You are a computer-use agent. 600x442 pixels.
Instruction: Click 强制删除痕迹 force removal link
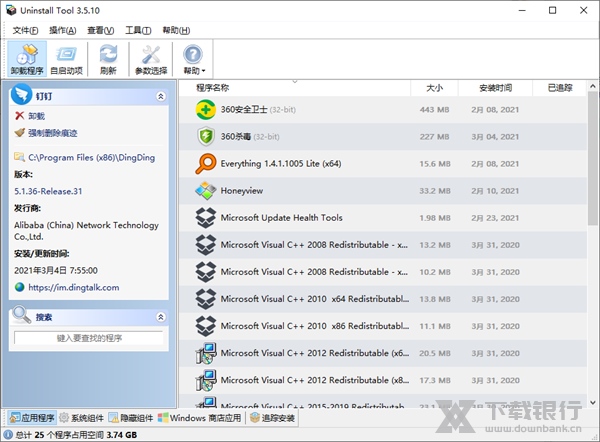(52, 132)
